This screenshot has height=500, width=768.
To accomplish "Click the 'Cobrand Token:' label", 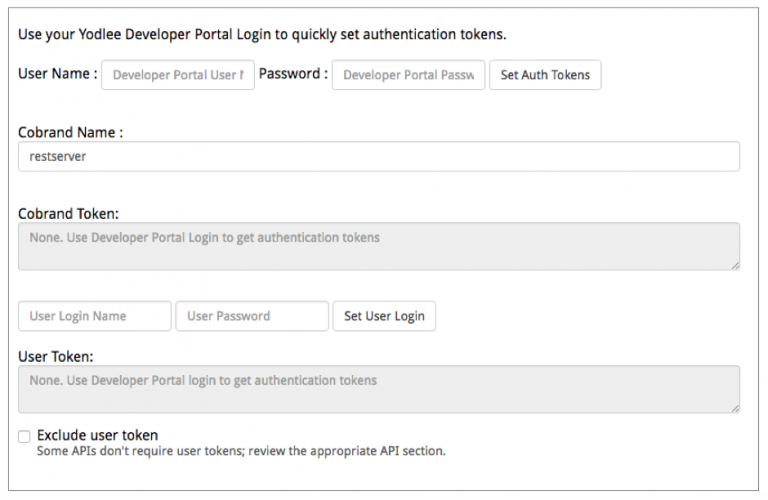I will pyautogui.click(x=68, y=213).
